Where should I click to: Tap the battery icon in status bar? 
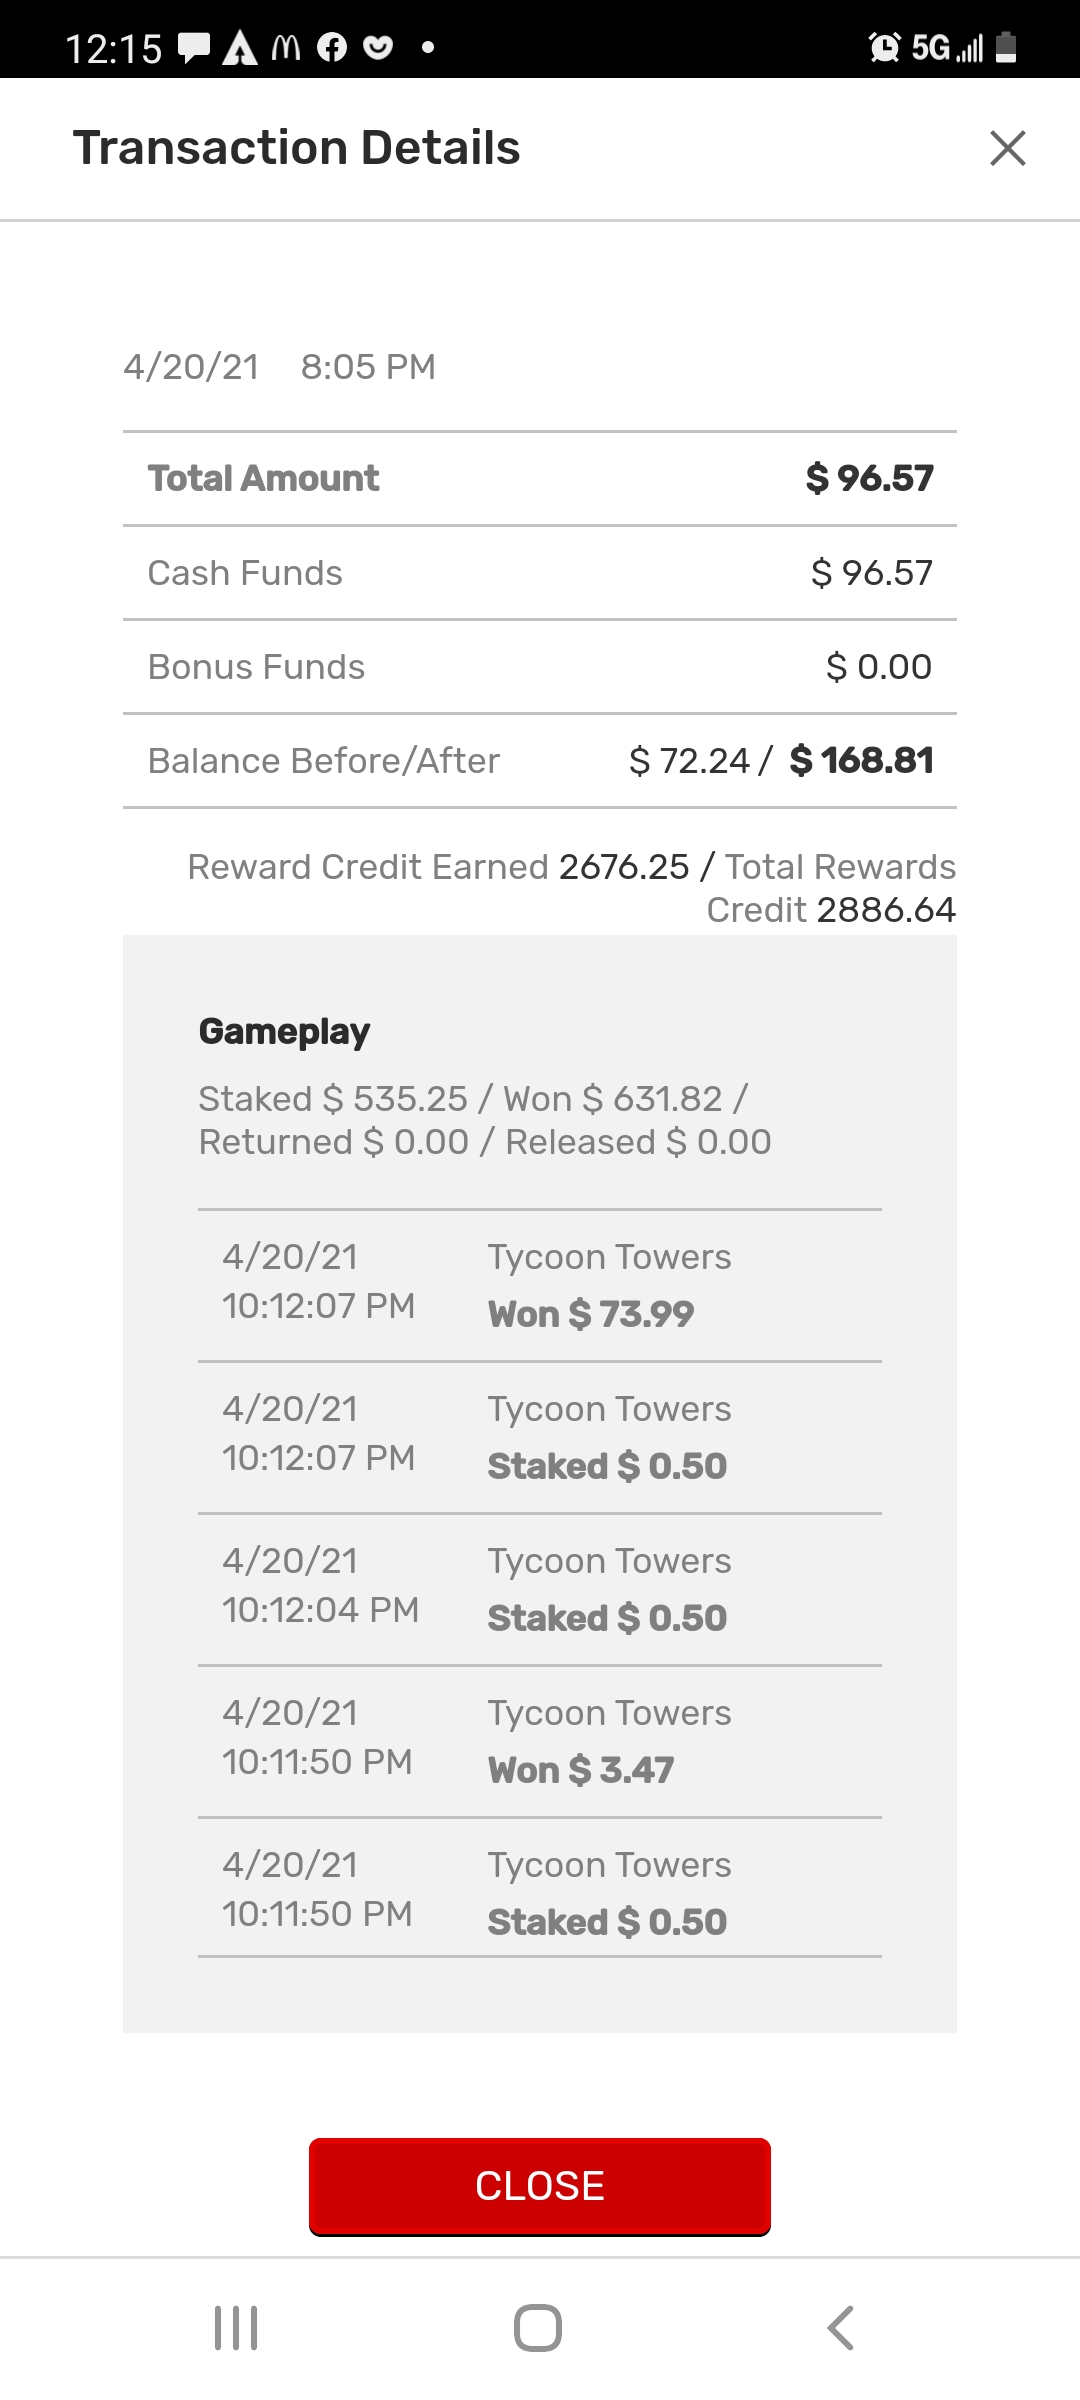click(x=1007, y=47)
